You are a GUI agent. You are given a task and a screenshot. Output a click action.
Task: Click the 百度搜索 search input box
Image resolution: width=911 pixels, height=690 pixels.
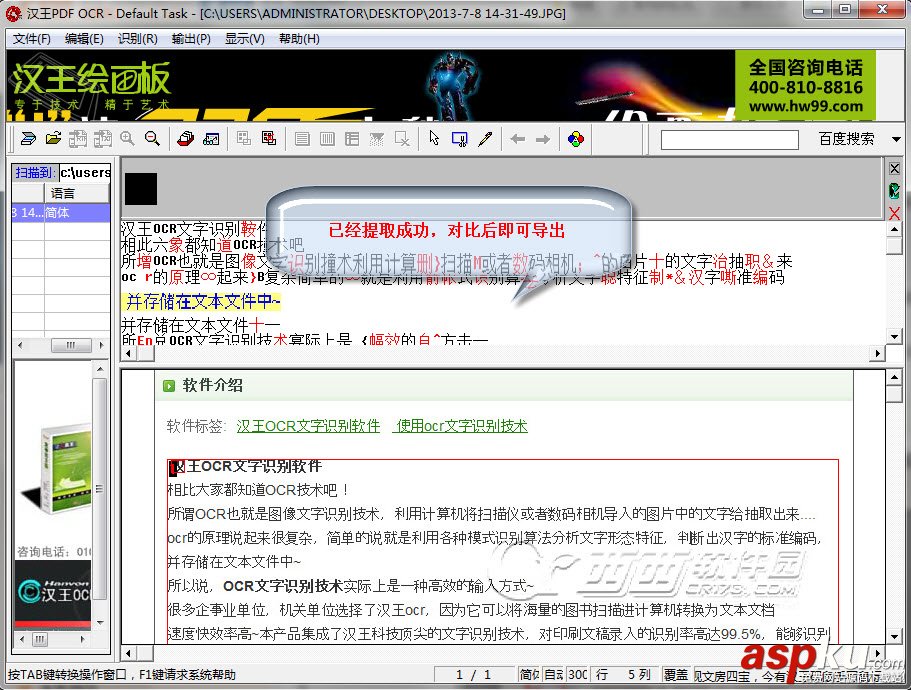(729, 139)
